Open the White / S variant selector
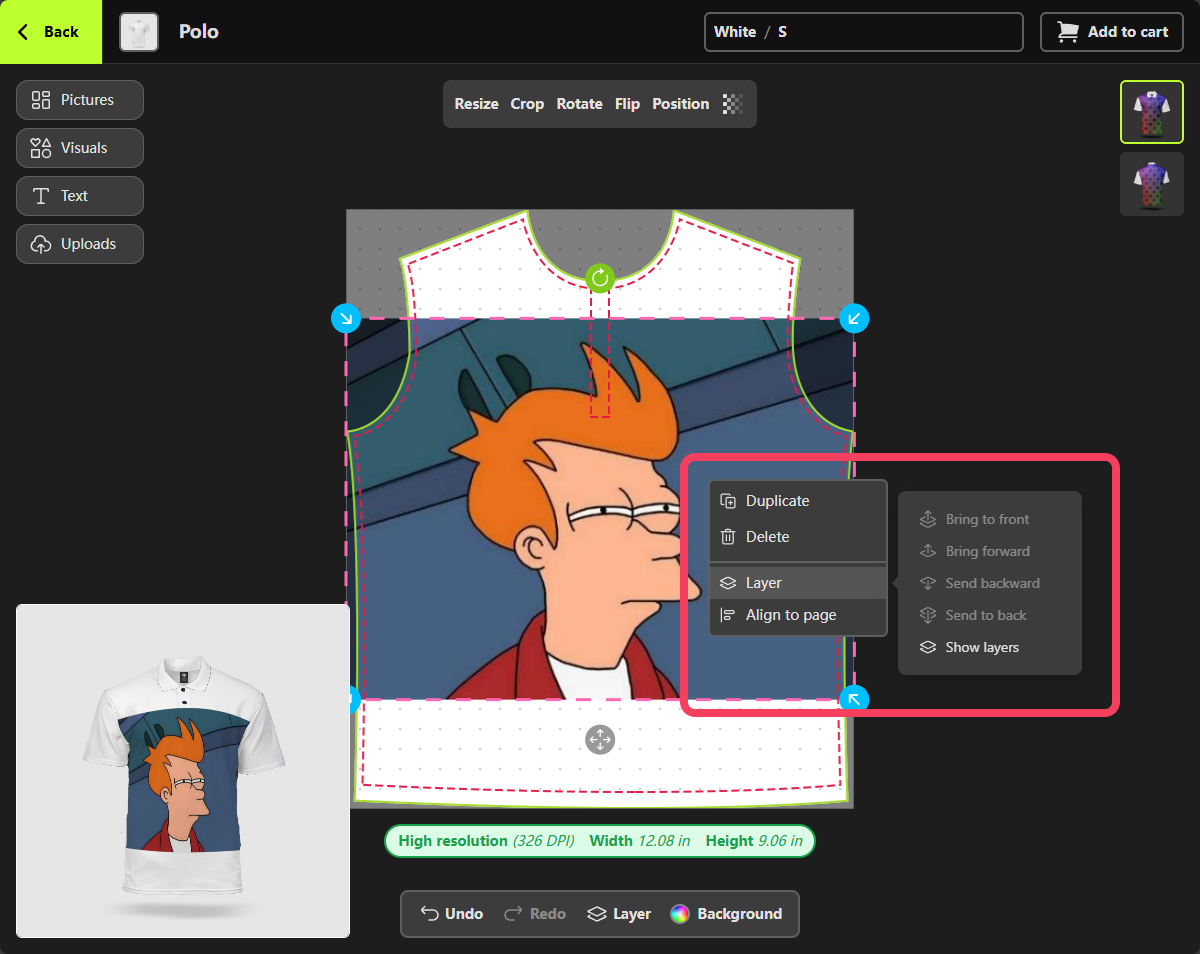The width and height of the screenshot is (1200, 954). (864, 32)
